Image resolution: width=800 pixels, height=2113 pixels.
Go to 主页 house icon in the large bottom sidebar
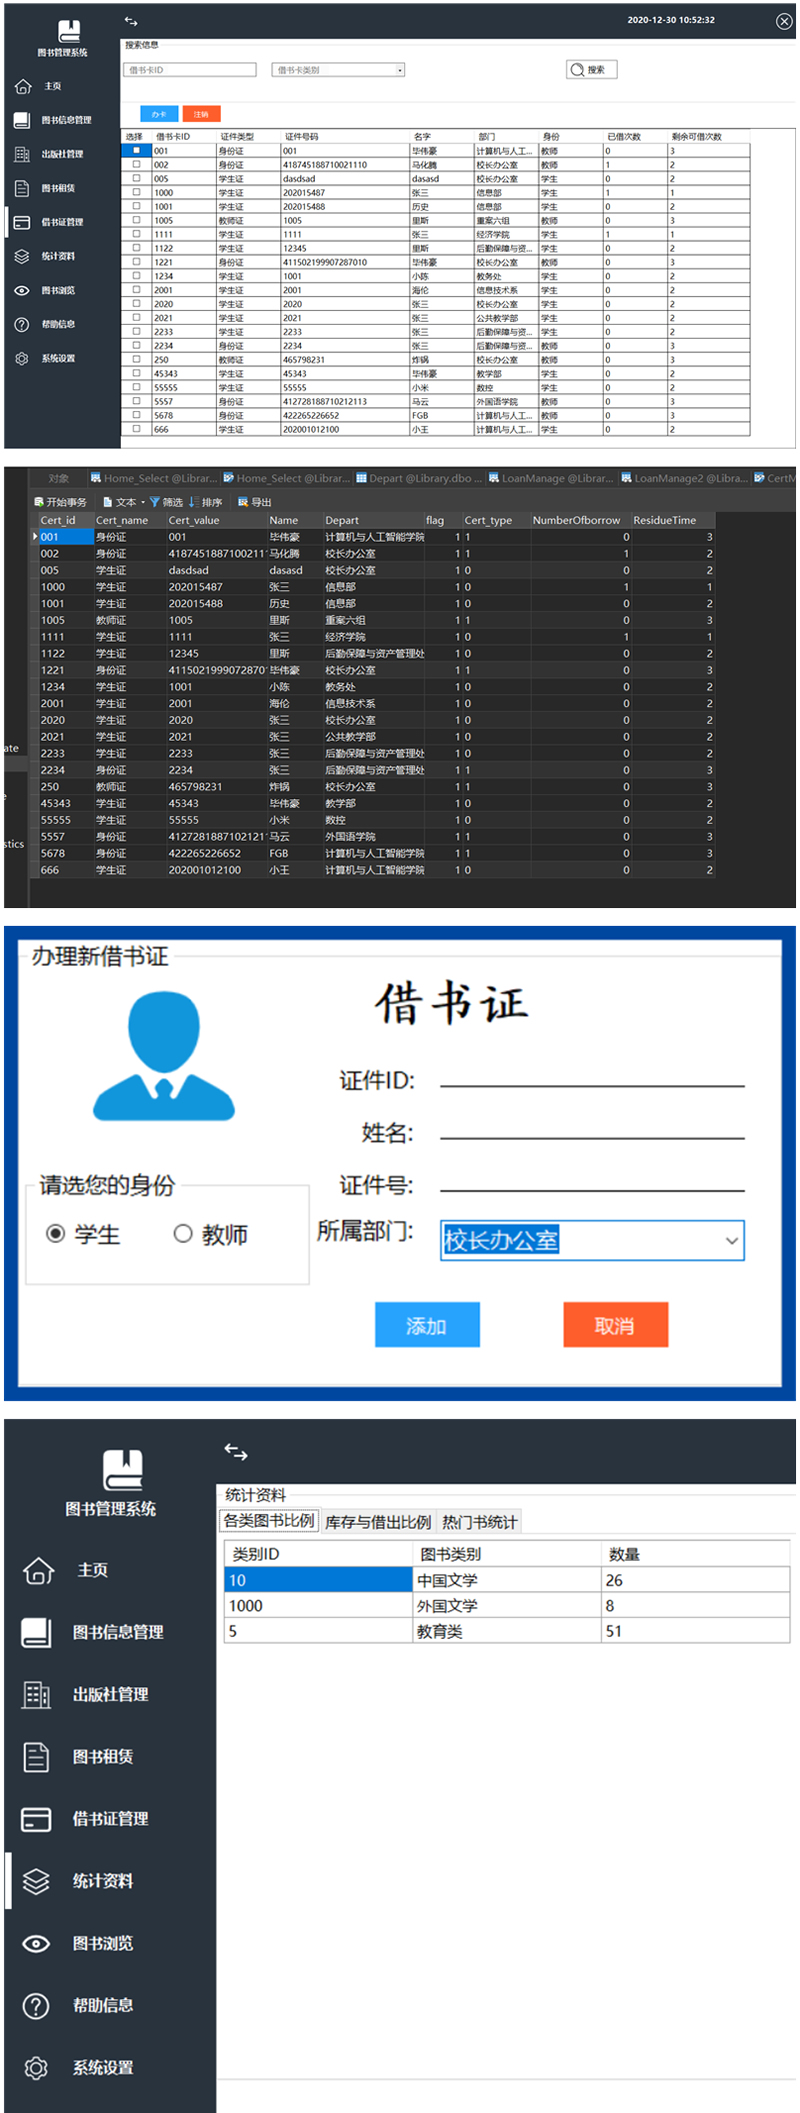38,1570
